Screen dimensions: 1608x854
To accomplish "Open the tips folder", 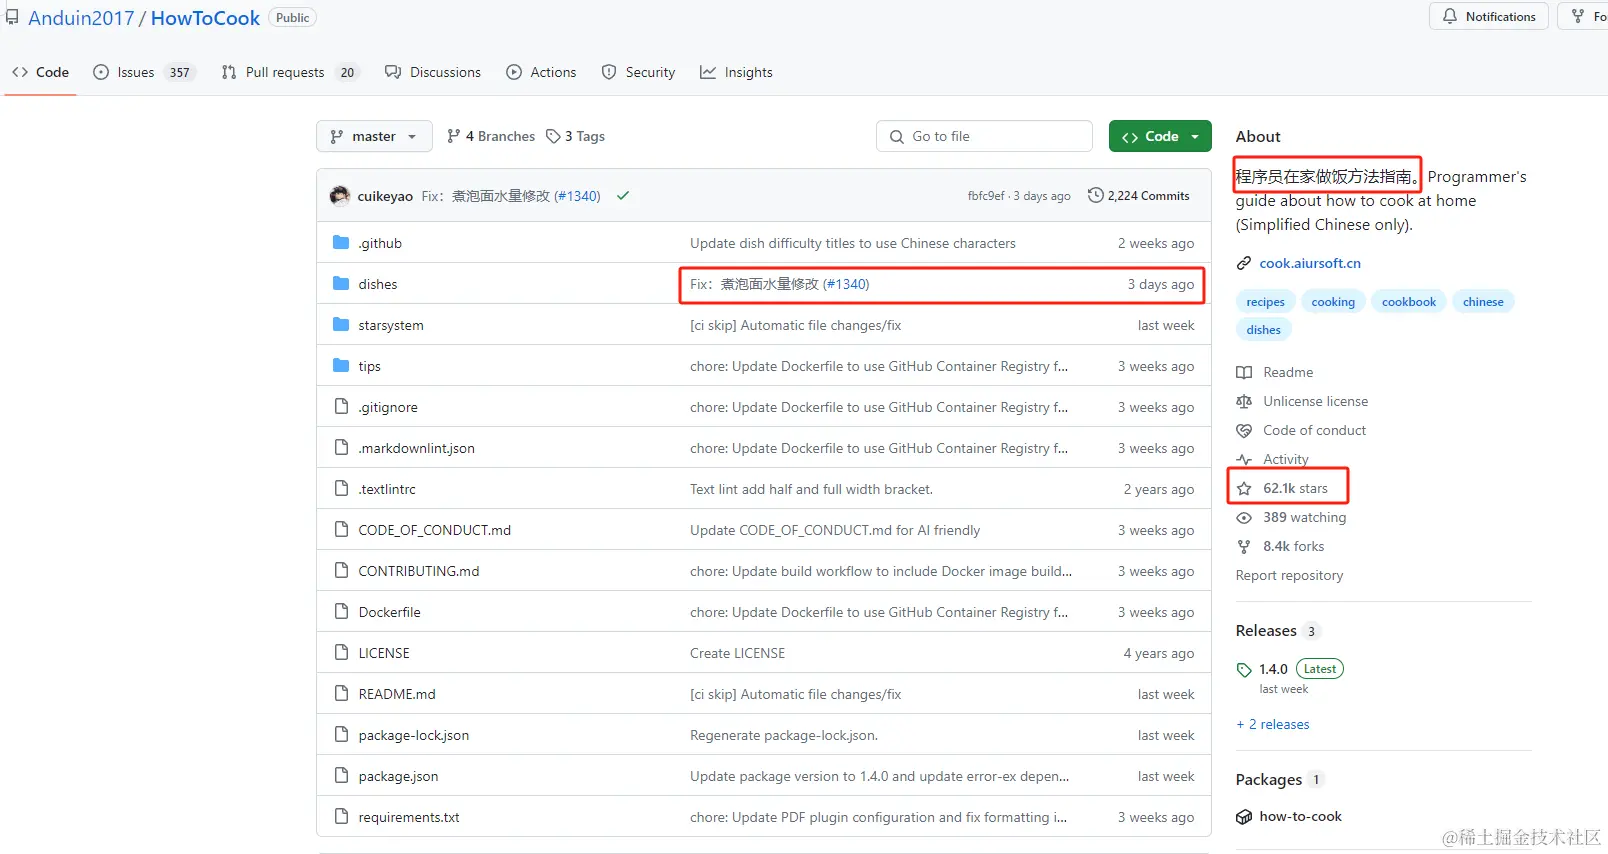I will coord(370,366).
